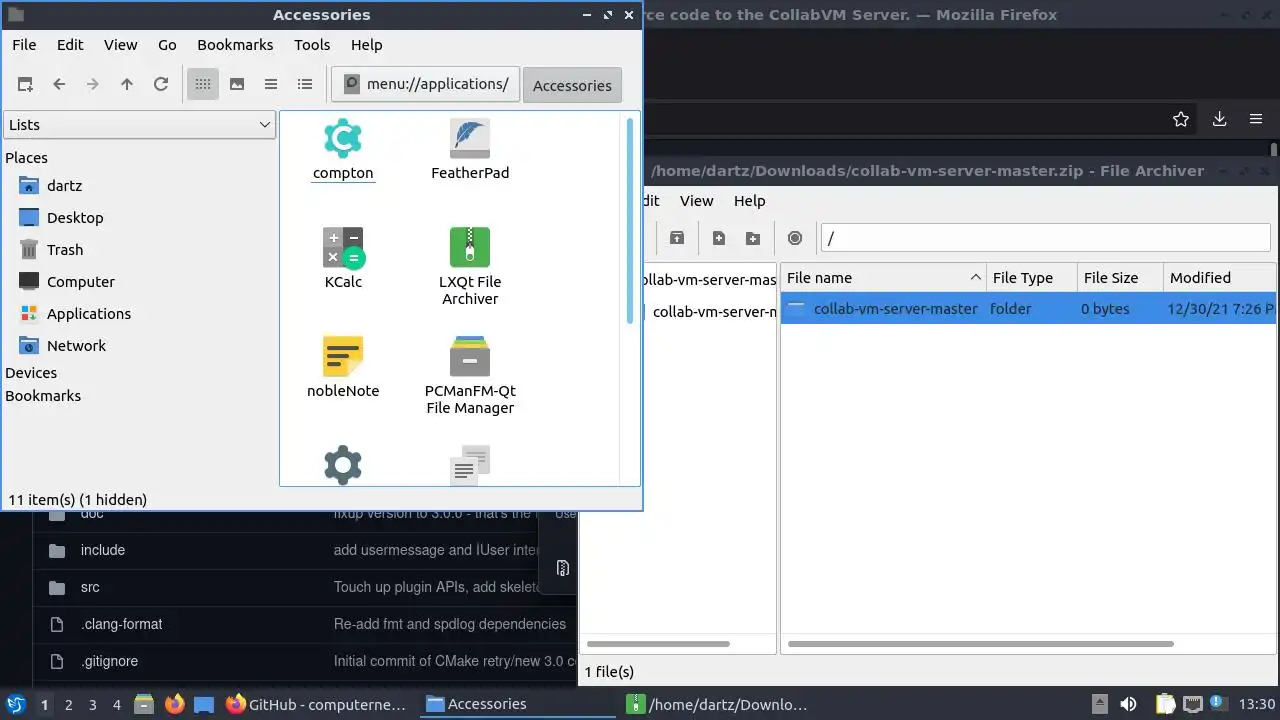Reload the Accessories folder view
Screen dimensions: 1280x720
161,85
